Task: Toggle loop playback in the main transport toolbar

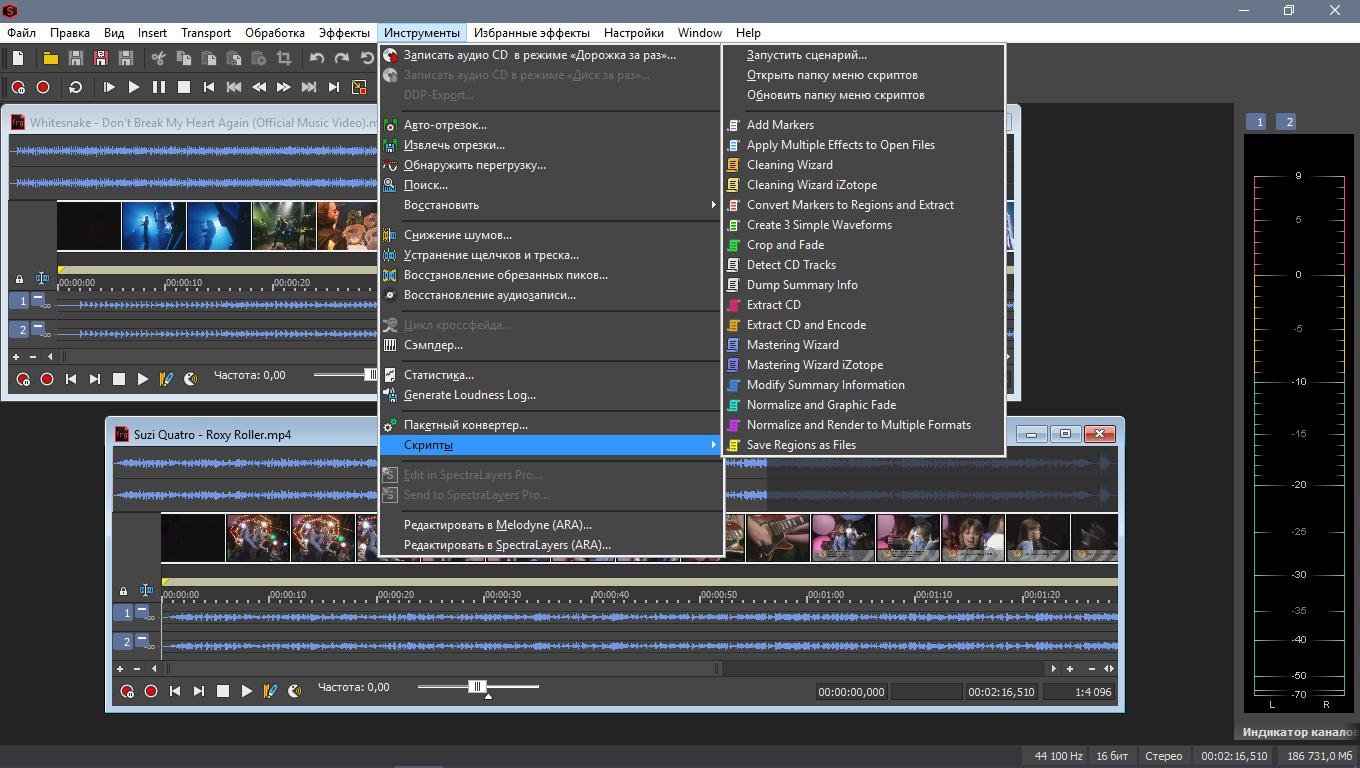Action: (x=75, y=87)
